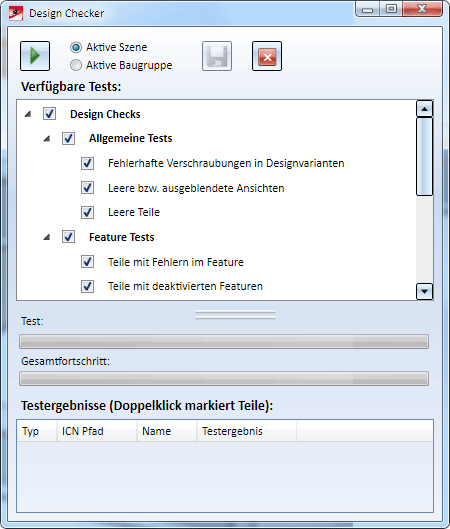Click the Name column header
Image resolution: width=450 pixels, height=529 pixels.
pos(167,431)
